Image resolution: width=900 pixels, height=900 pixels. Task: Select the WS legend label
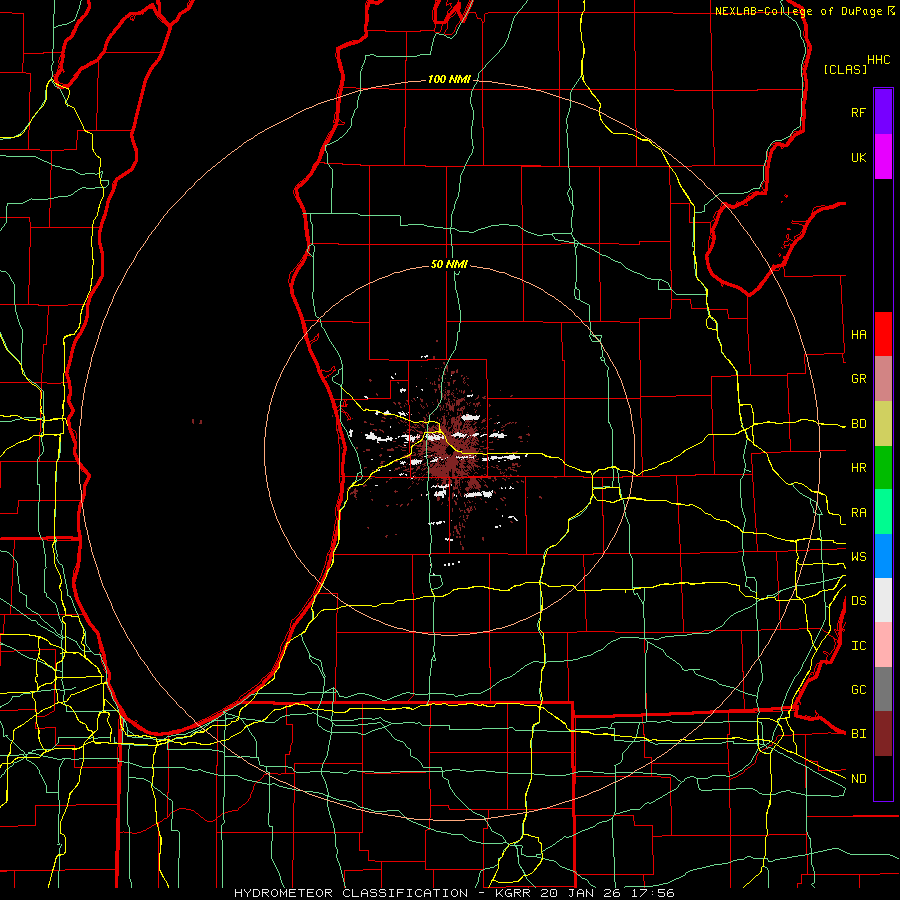tap(858, 557)
